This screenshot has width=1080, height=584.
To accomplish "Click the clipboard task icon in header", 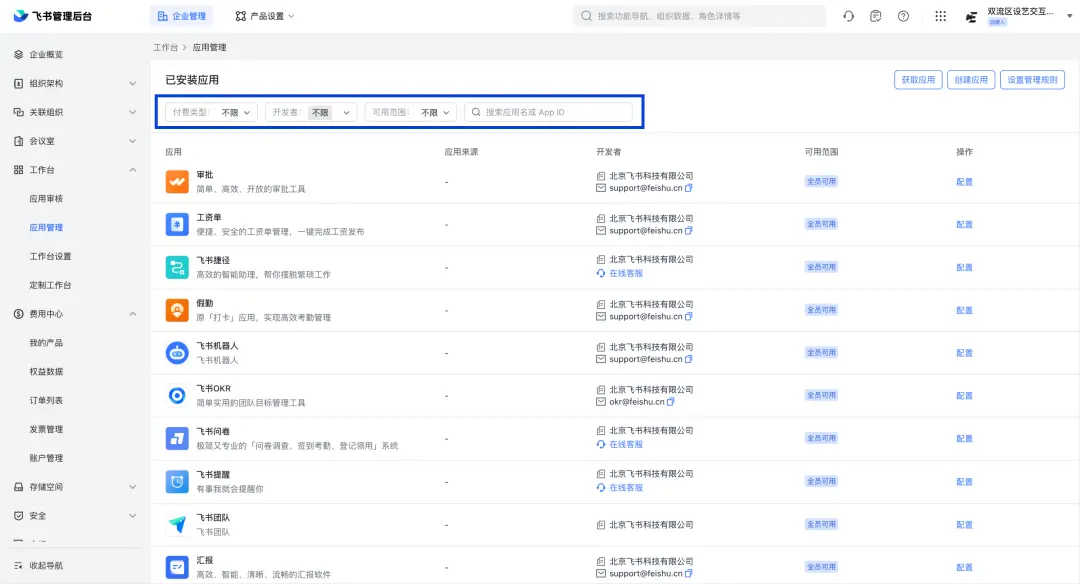I will pyautogui.click(x=876, y=16).
